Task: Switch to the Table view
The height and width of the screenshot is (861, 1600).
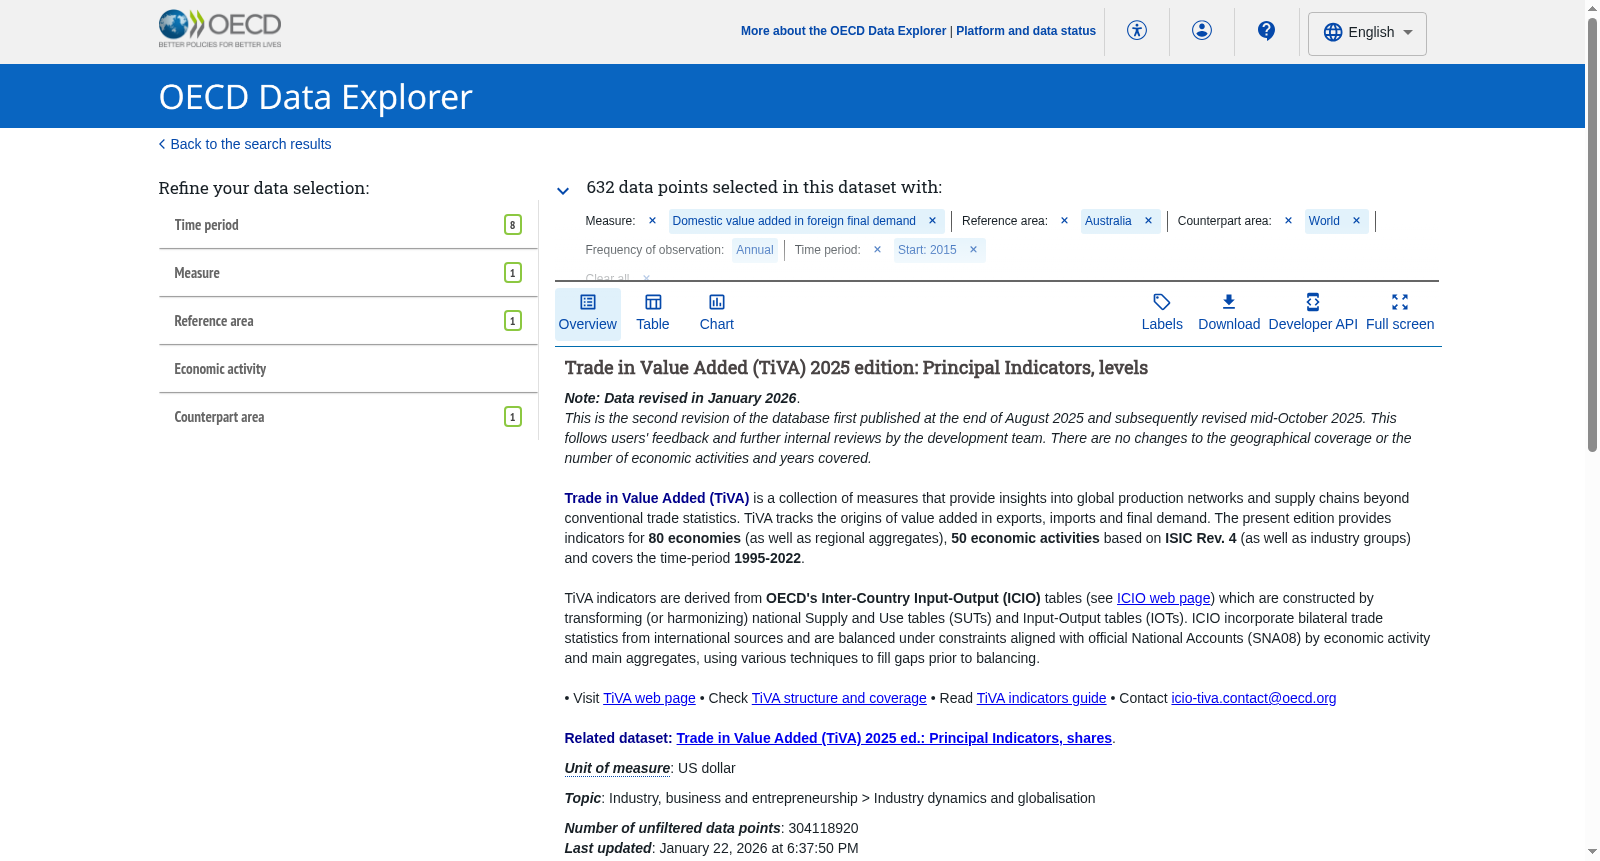Action: click(653, 313)
